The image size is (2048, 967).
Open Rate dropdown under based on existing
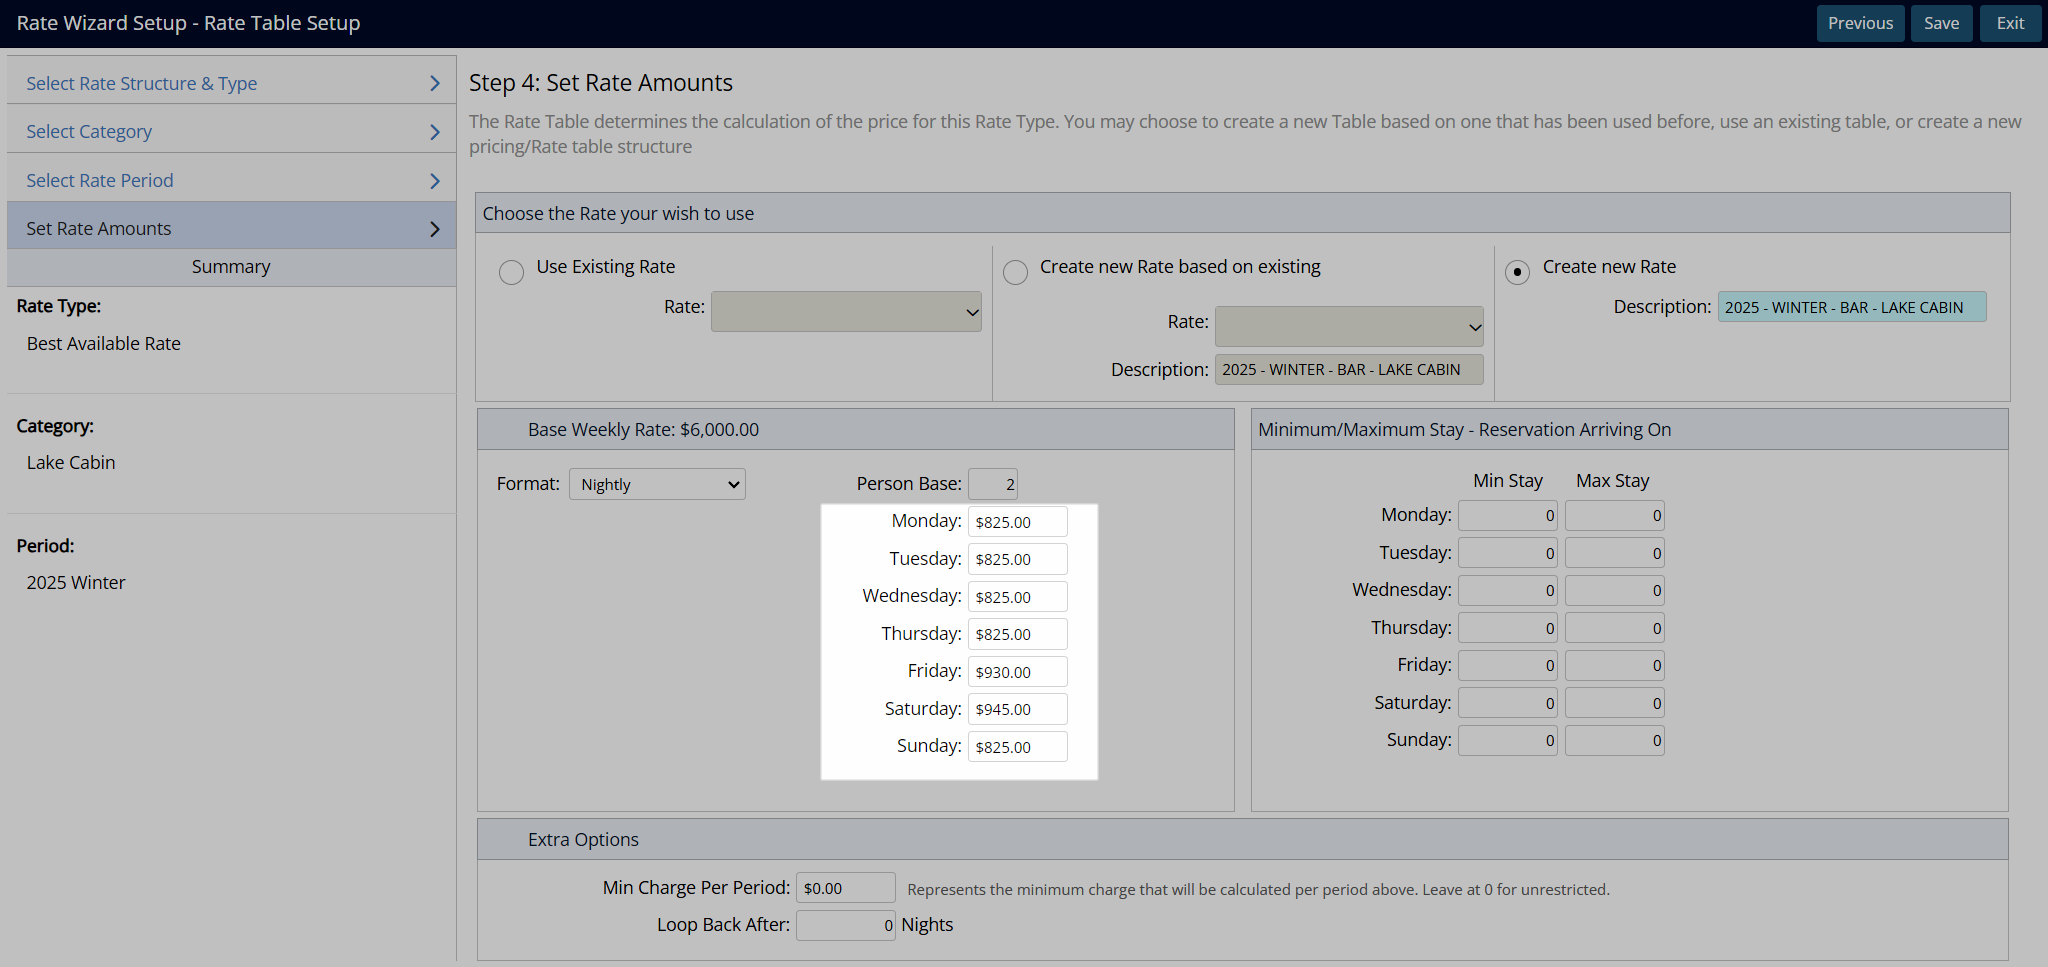coord(1349,326)
